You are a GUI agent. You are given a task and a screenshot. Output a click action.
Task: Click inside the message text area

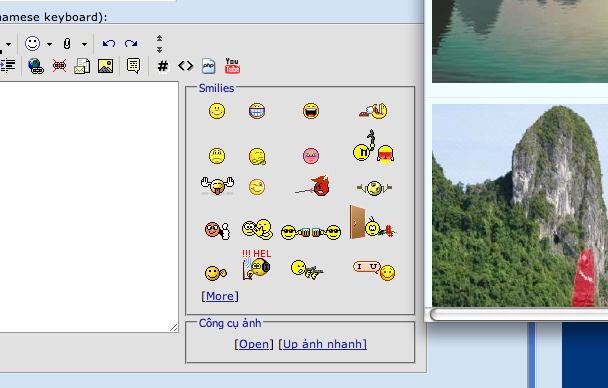(88, 207)
